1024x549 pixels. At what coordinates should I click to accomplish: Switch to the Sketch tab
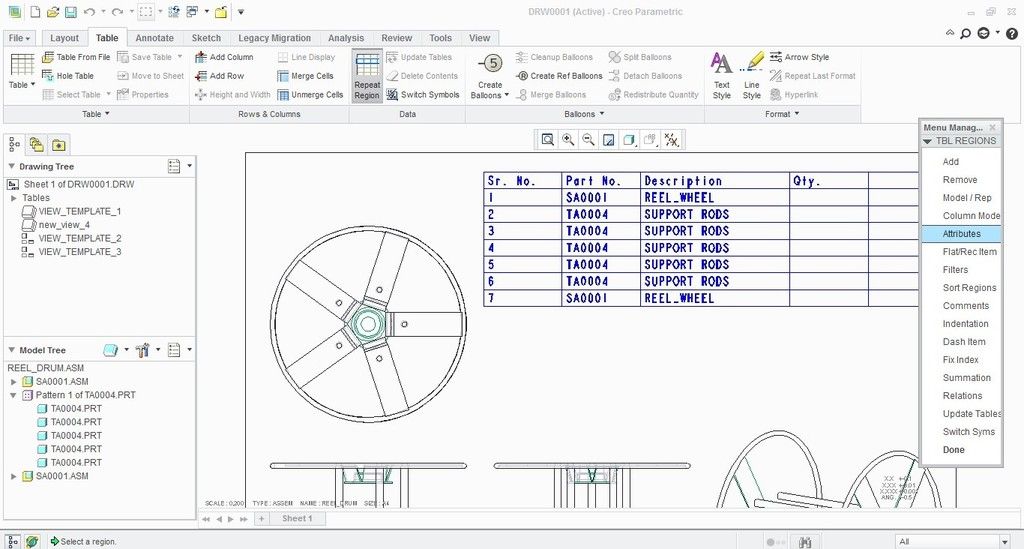pos(206,39)
